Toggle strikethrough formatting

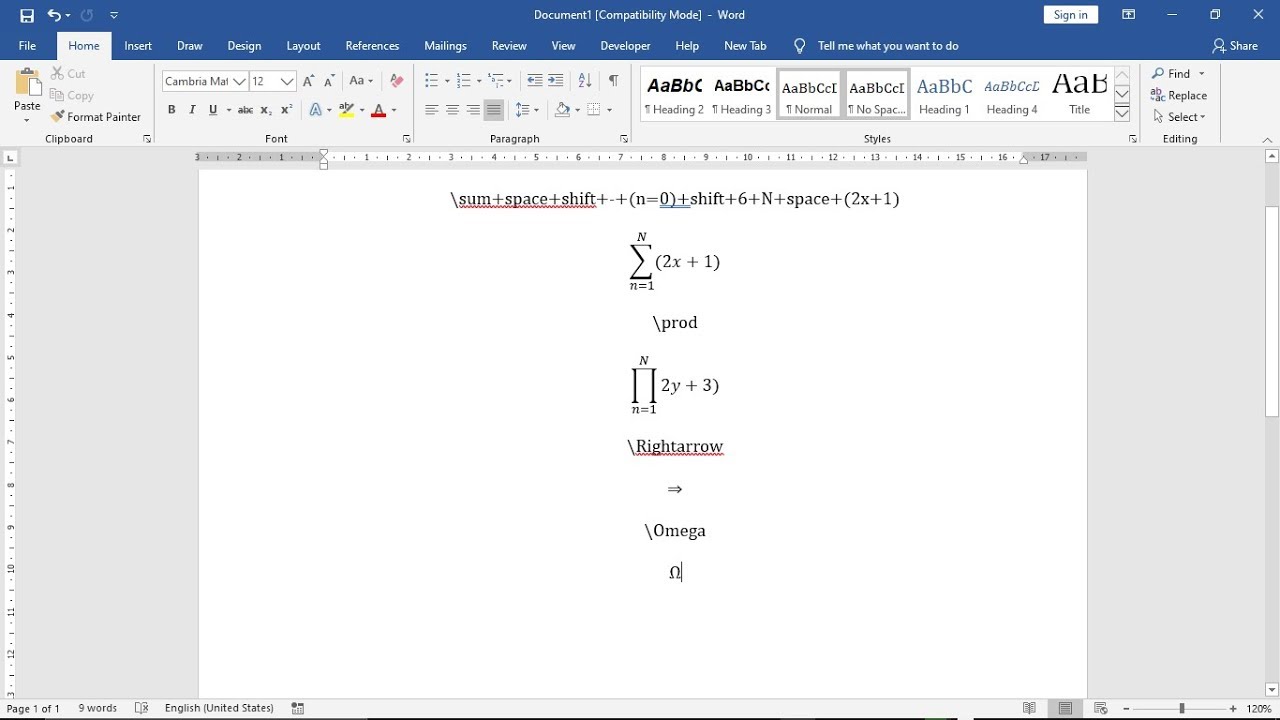click(245, 110)
